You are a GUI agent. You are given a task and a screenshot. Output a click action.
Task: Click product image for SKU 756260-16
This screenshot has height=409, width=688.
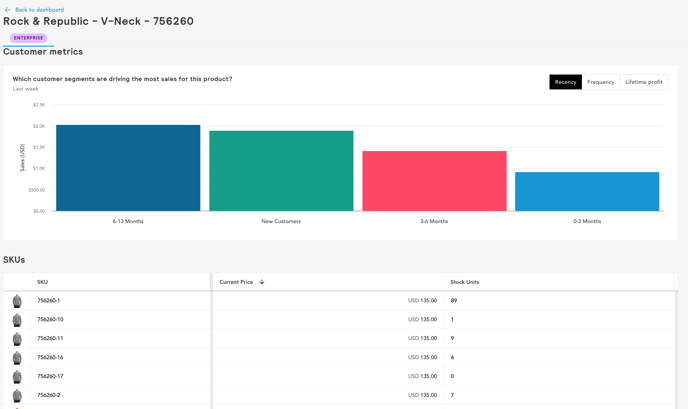click(17, 358)
